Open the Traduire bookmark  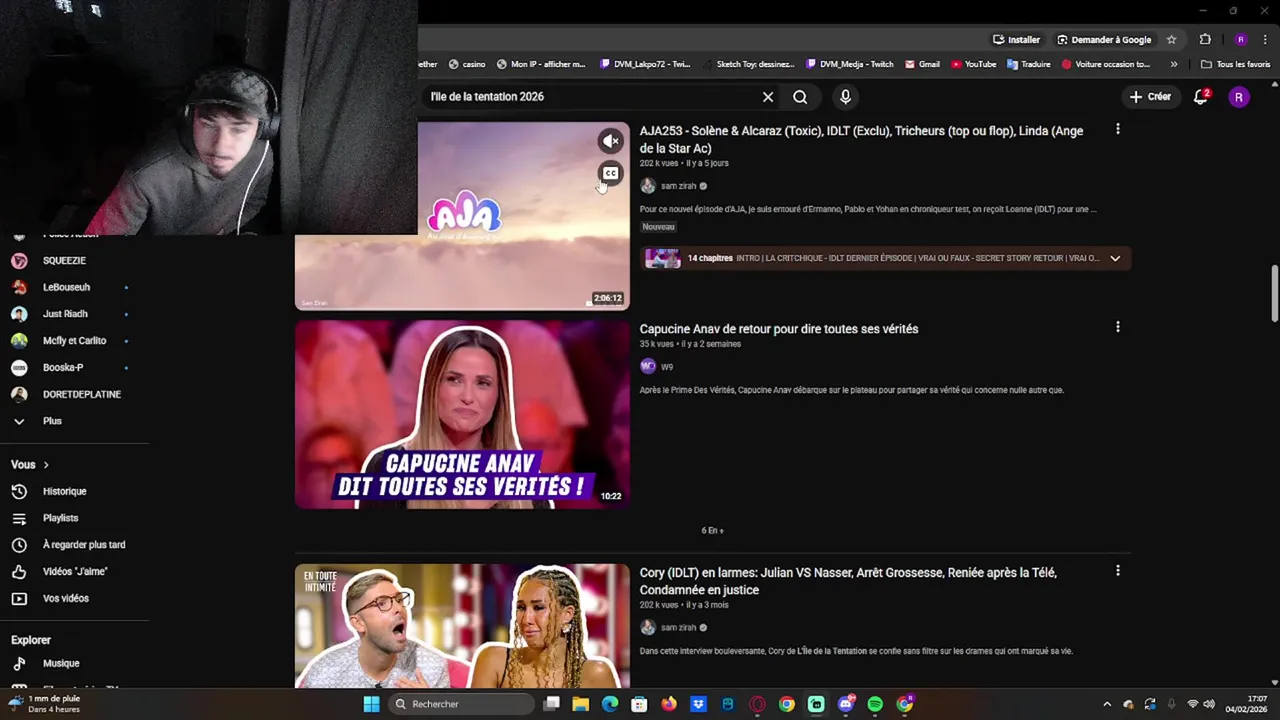[x=1029, y=64]
